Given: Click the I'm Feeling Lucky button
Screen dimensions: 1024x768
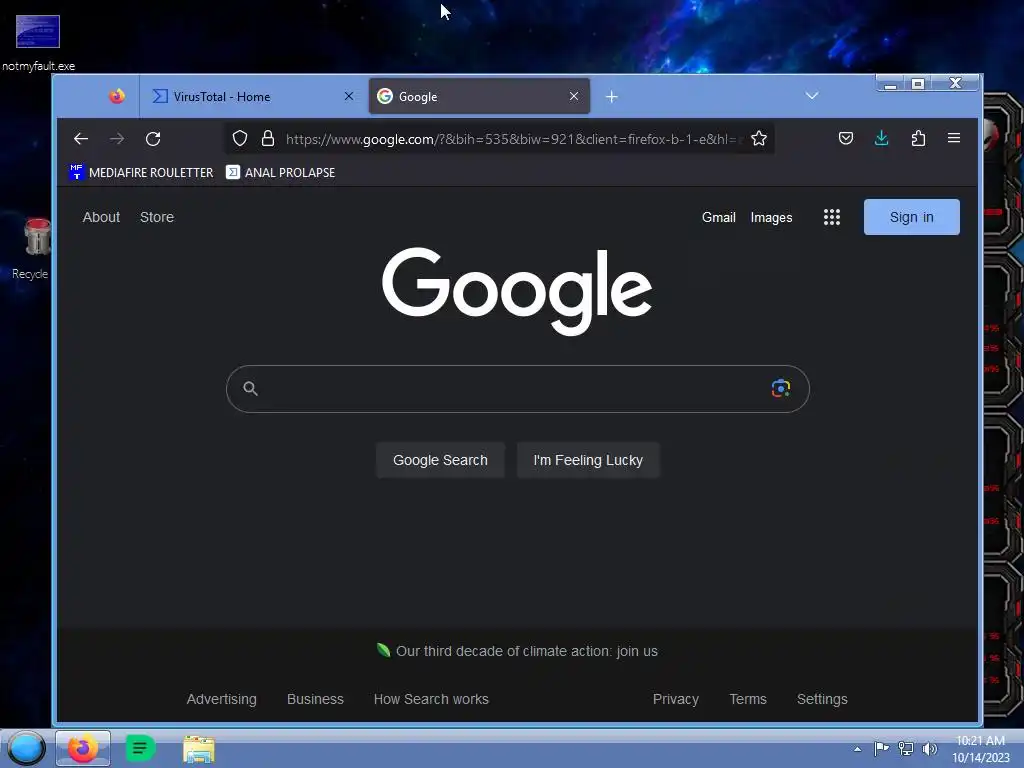Looking at the screenshot, I should (x=588, y=460).
